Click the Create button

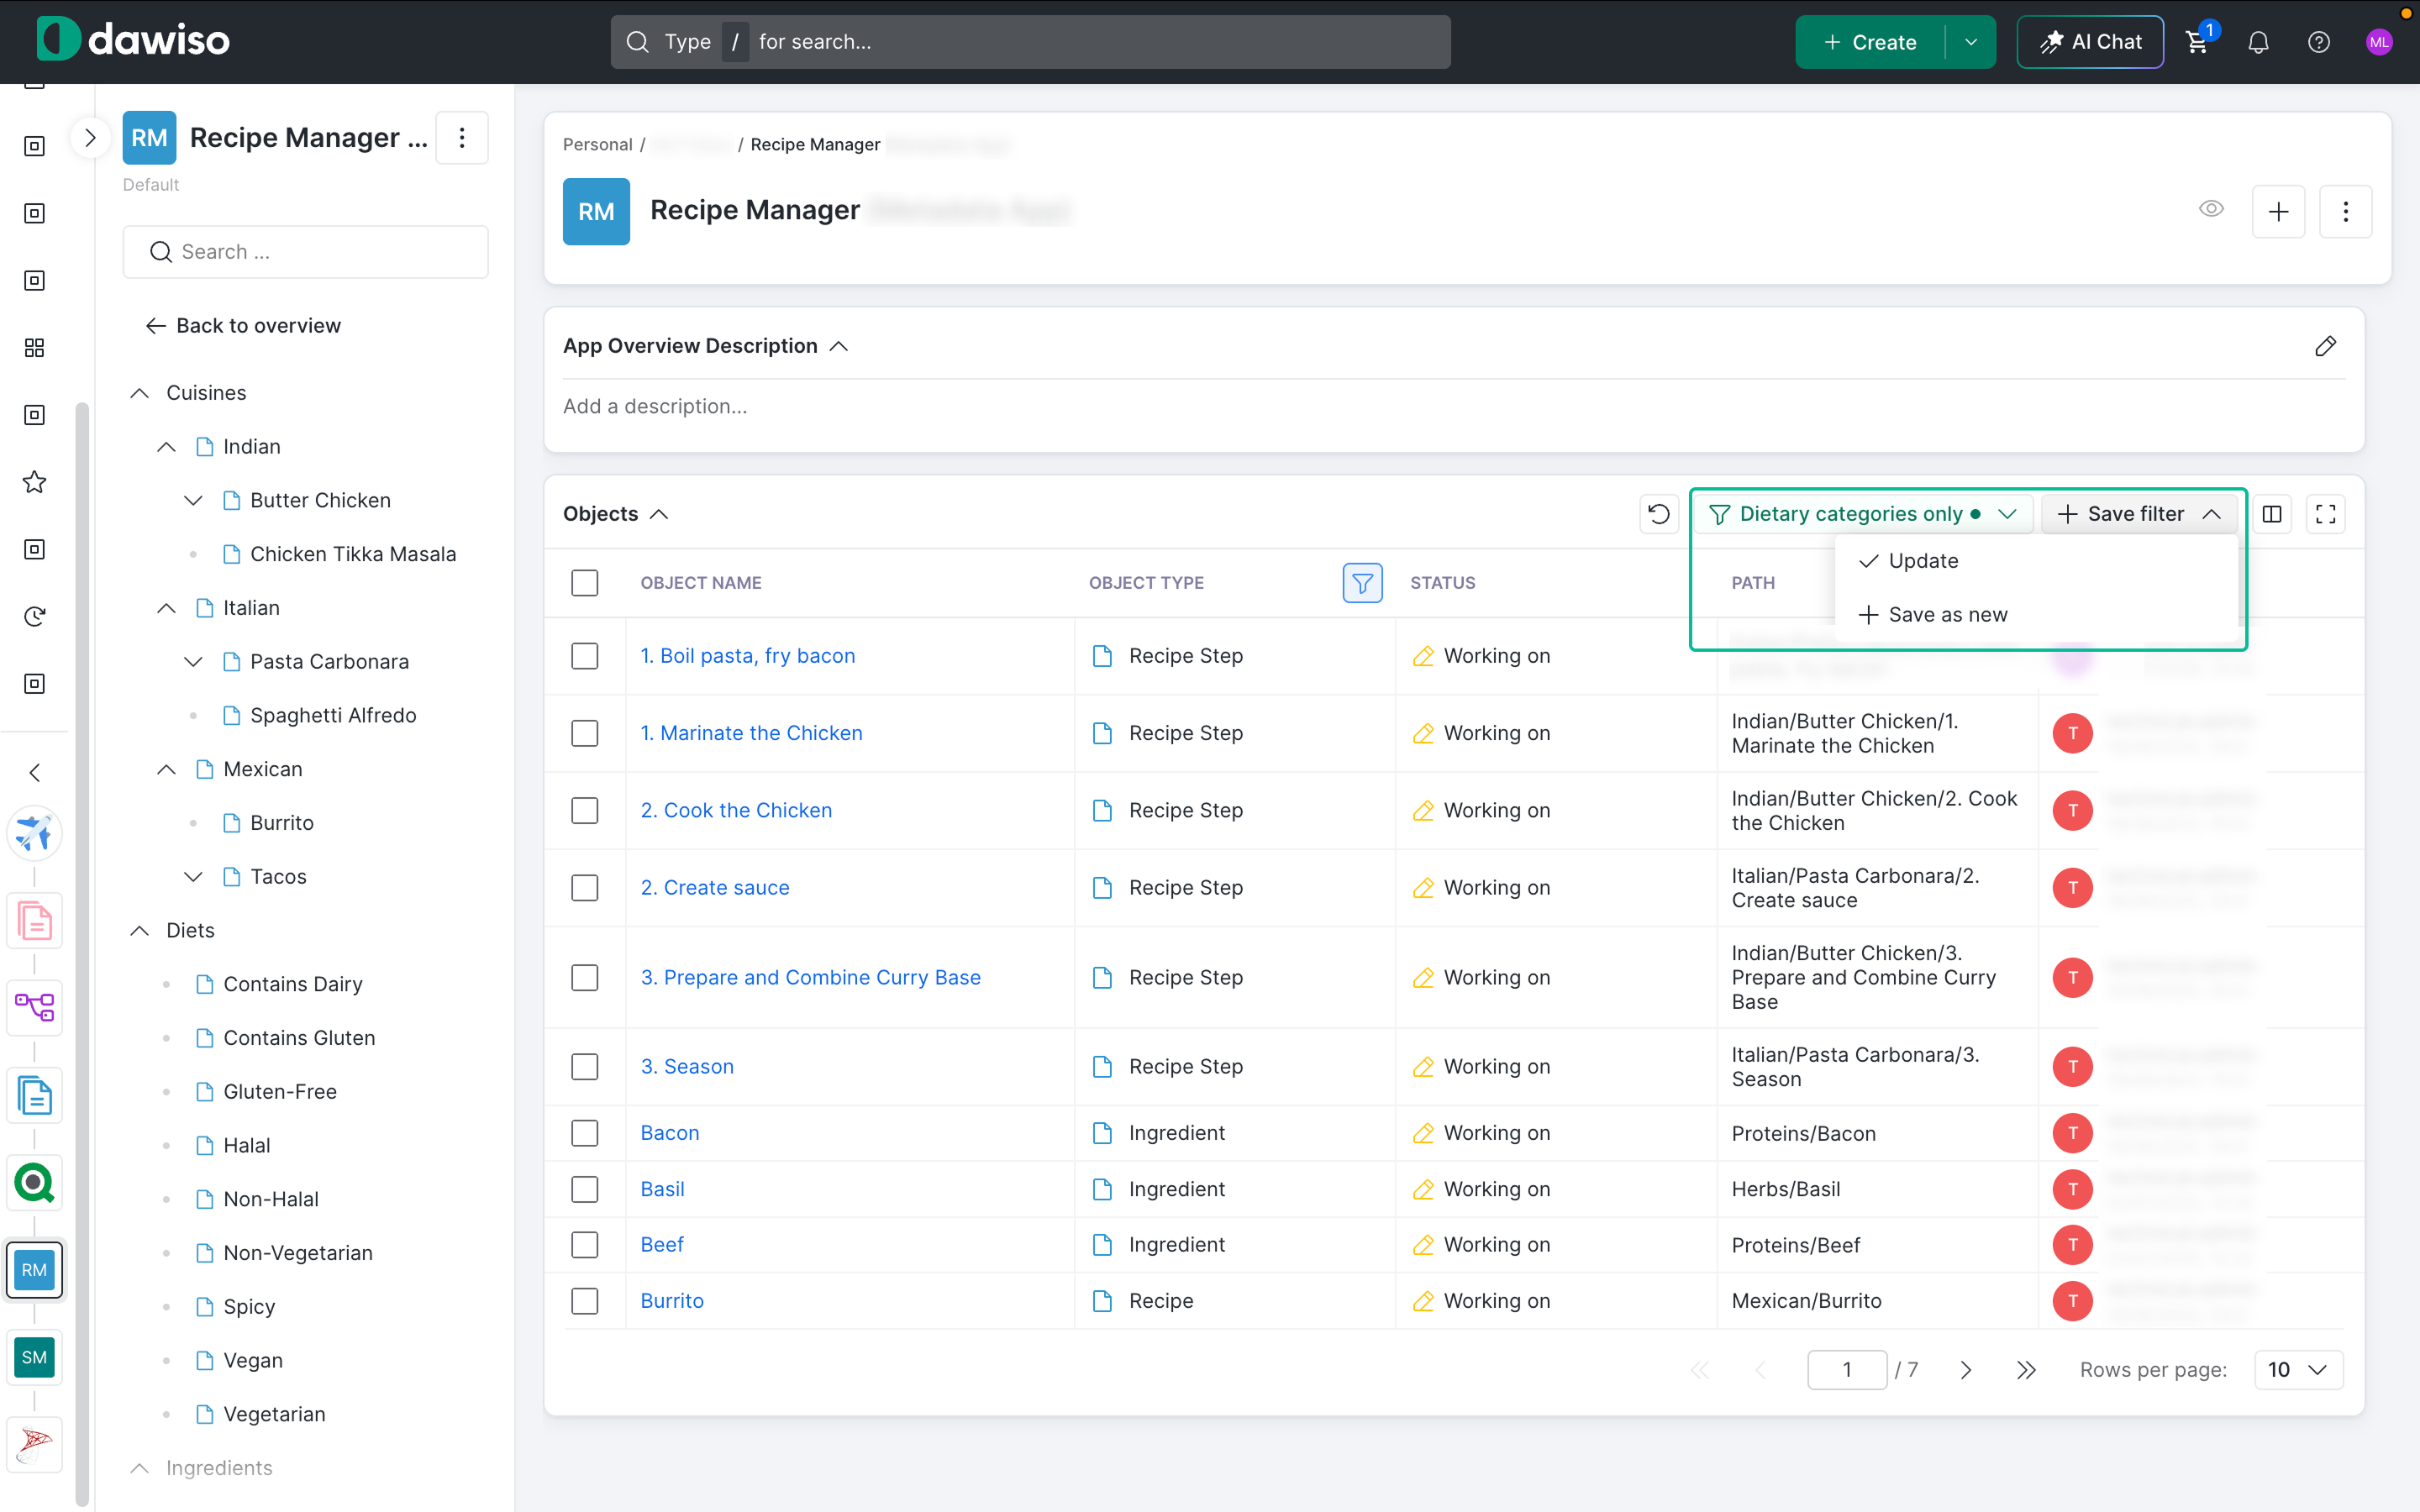pyautogui.click(x=1870, y=42)
